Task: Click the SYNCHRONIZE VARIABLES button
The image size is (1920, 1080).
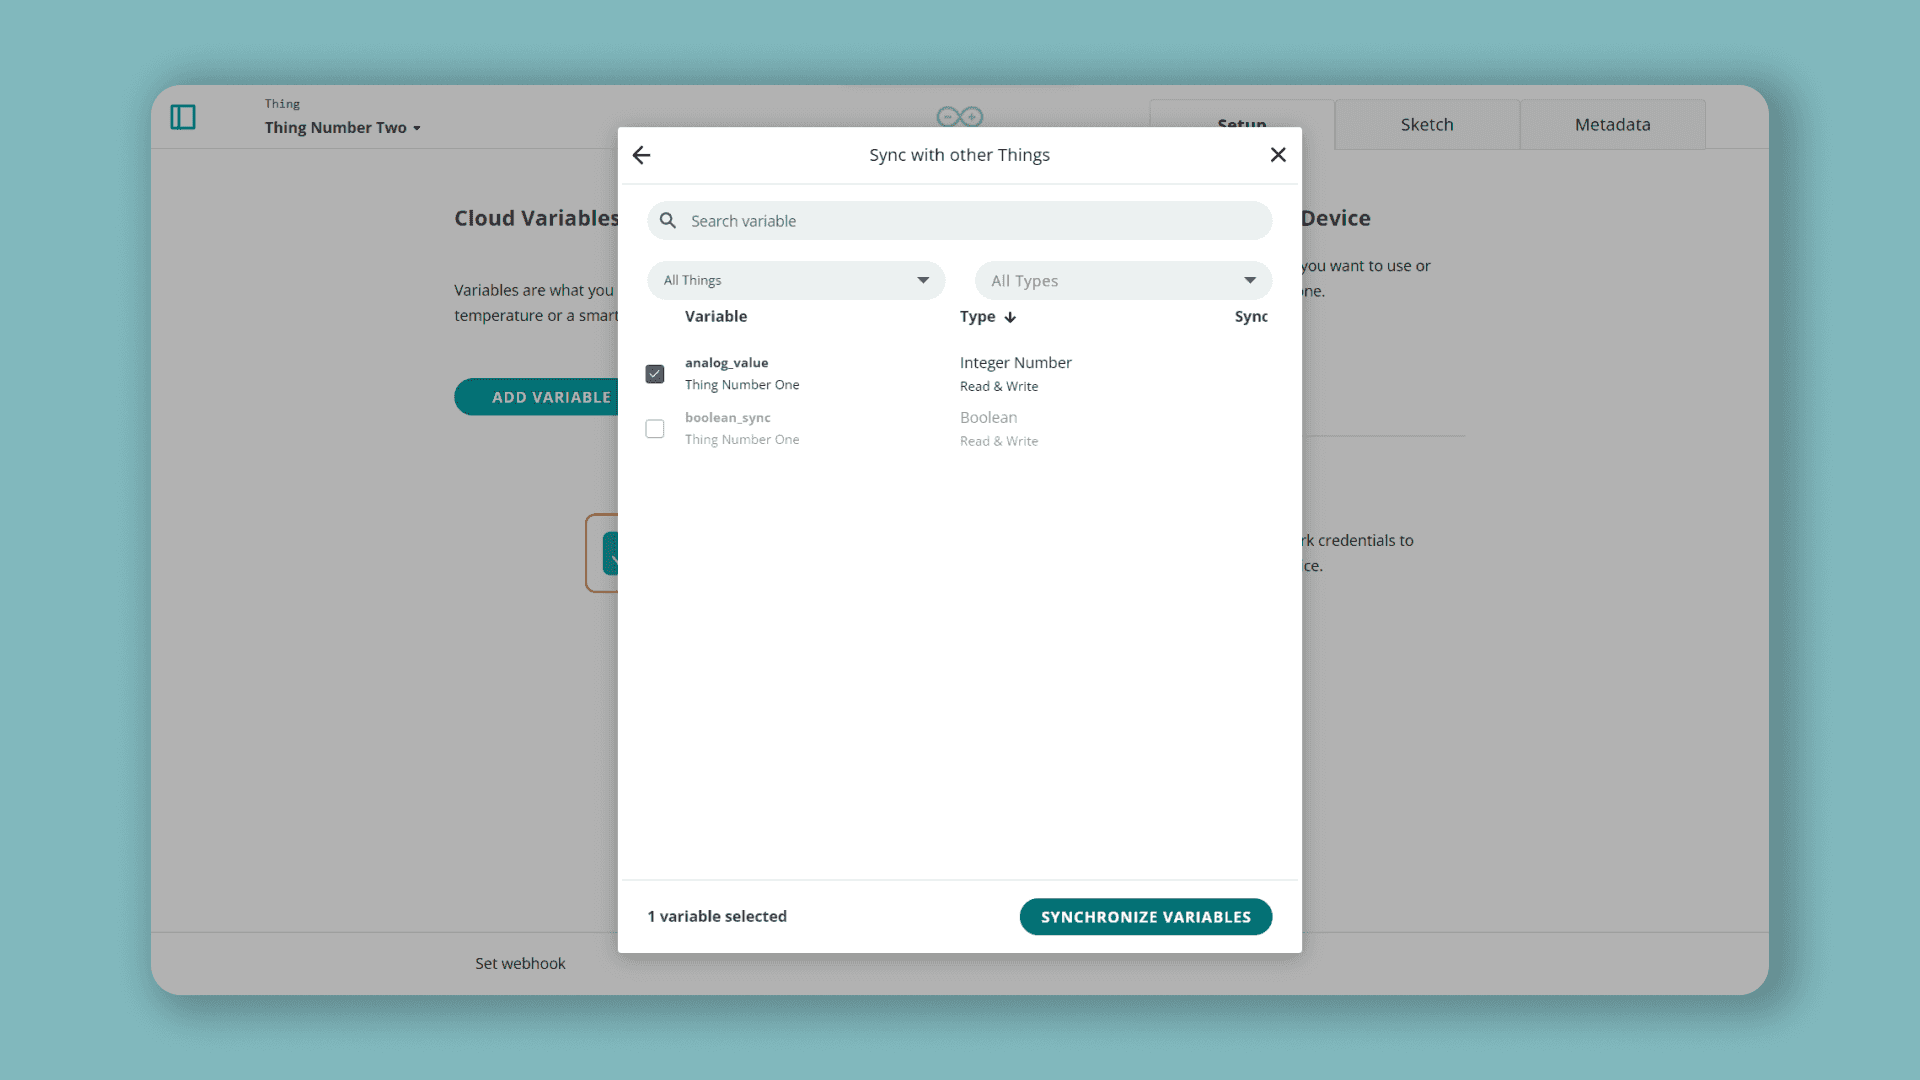Action: tap(1145, 916)
